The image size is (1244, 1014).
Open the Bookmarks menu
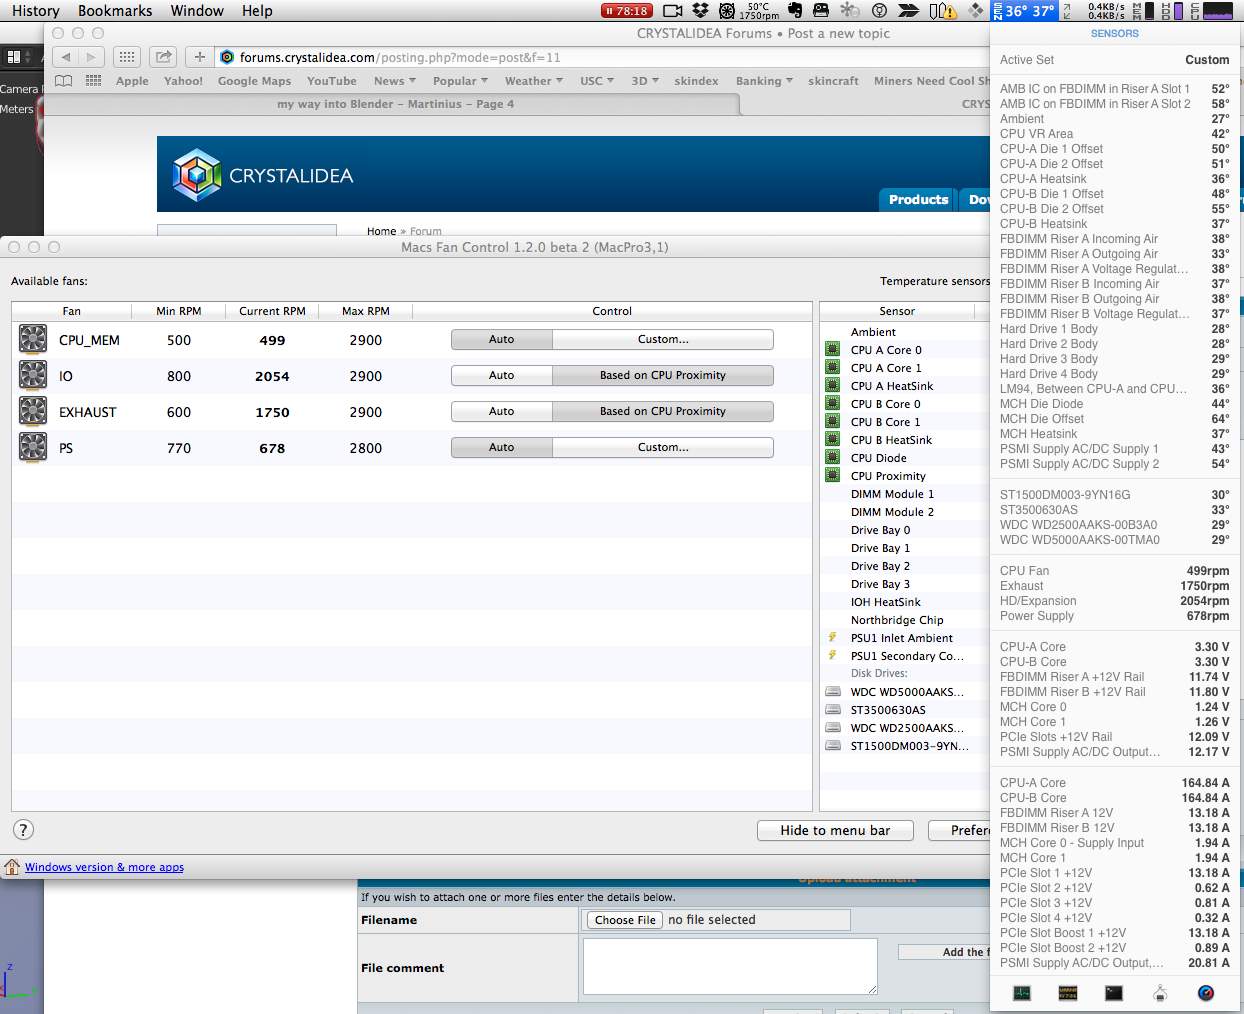click(x=115, y=10)
